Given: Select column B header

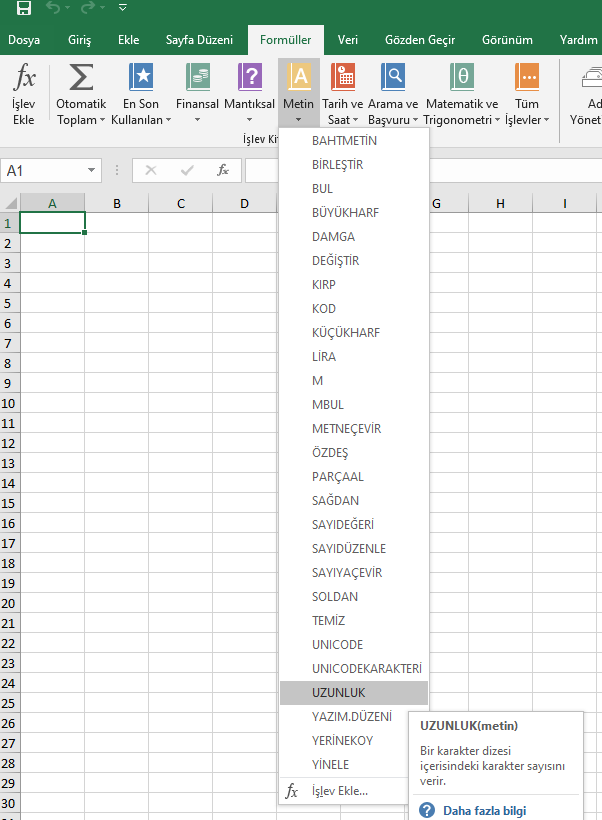Looking at the screenshot, I should coord(117,204).
